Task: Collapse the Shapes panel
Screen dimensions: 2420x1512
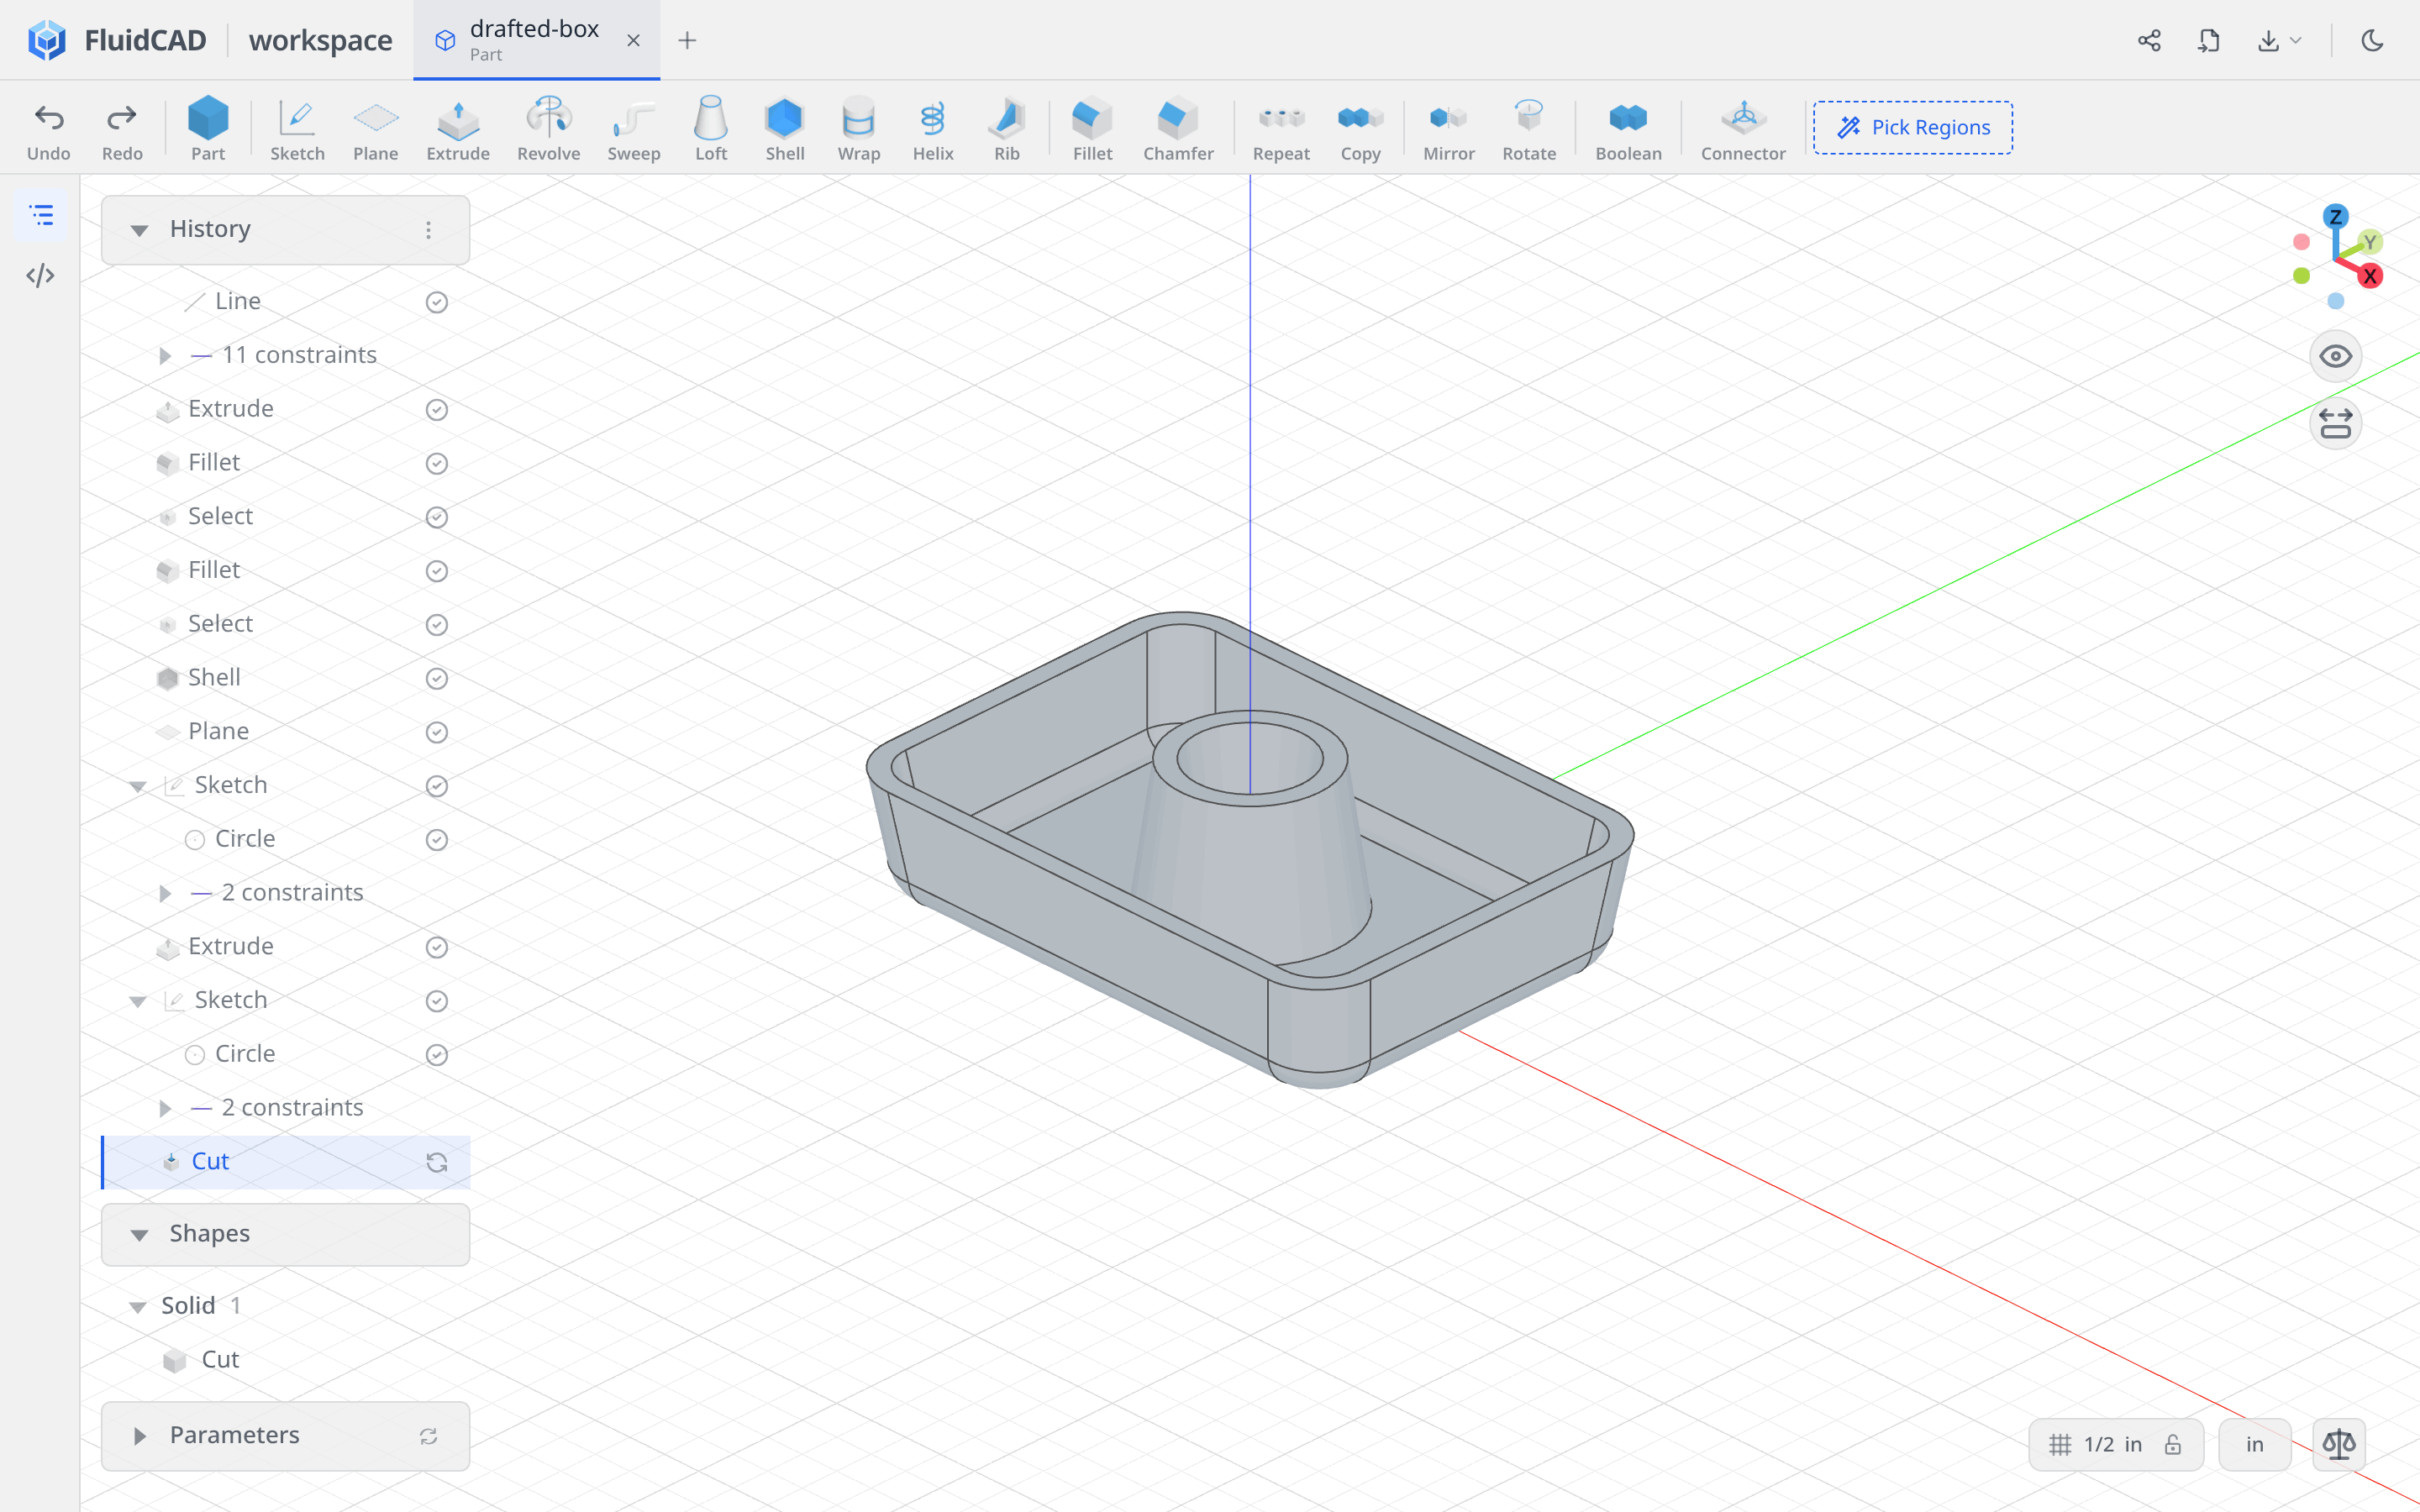Action: pos(139,1235)
